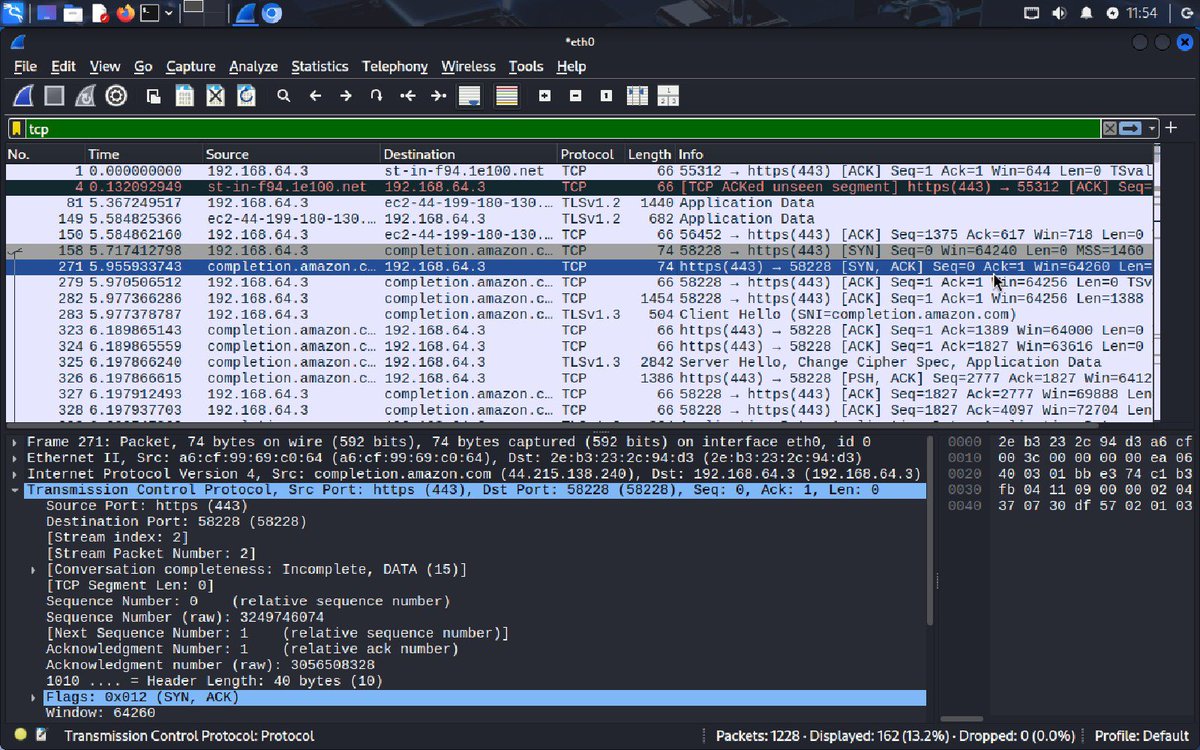
Task: Sort packets by Info column header
Action: [914, 154]
